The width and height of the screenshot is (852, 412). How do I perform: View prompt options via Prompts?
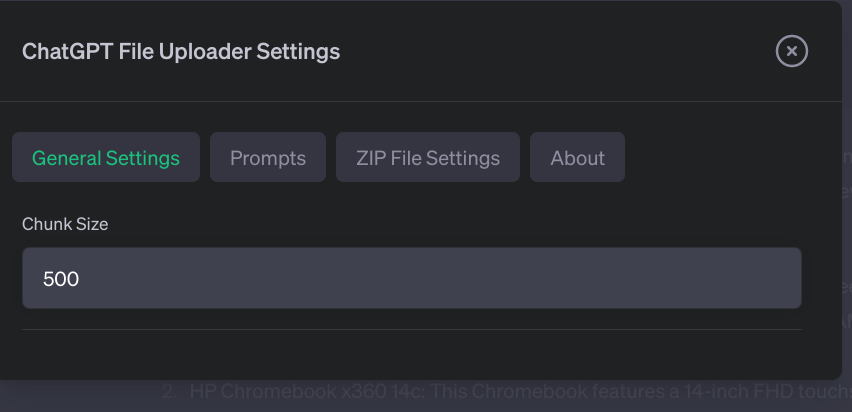tap(268, 158)
